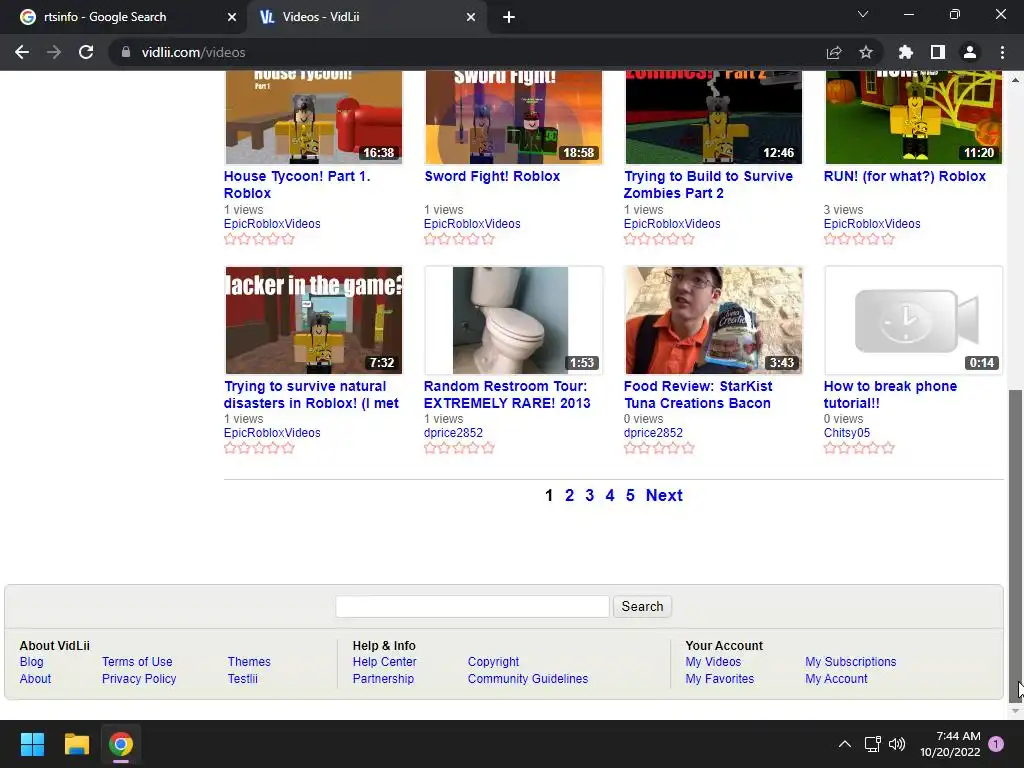Go to the Next page of videos
The height and width of the screenshot is (768, 1024).
(x=664, y=496)
